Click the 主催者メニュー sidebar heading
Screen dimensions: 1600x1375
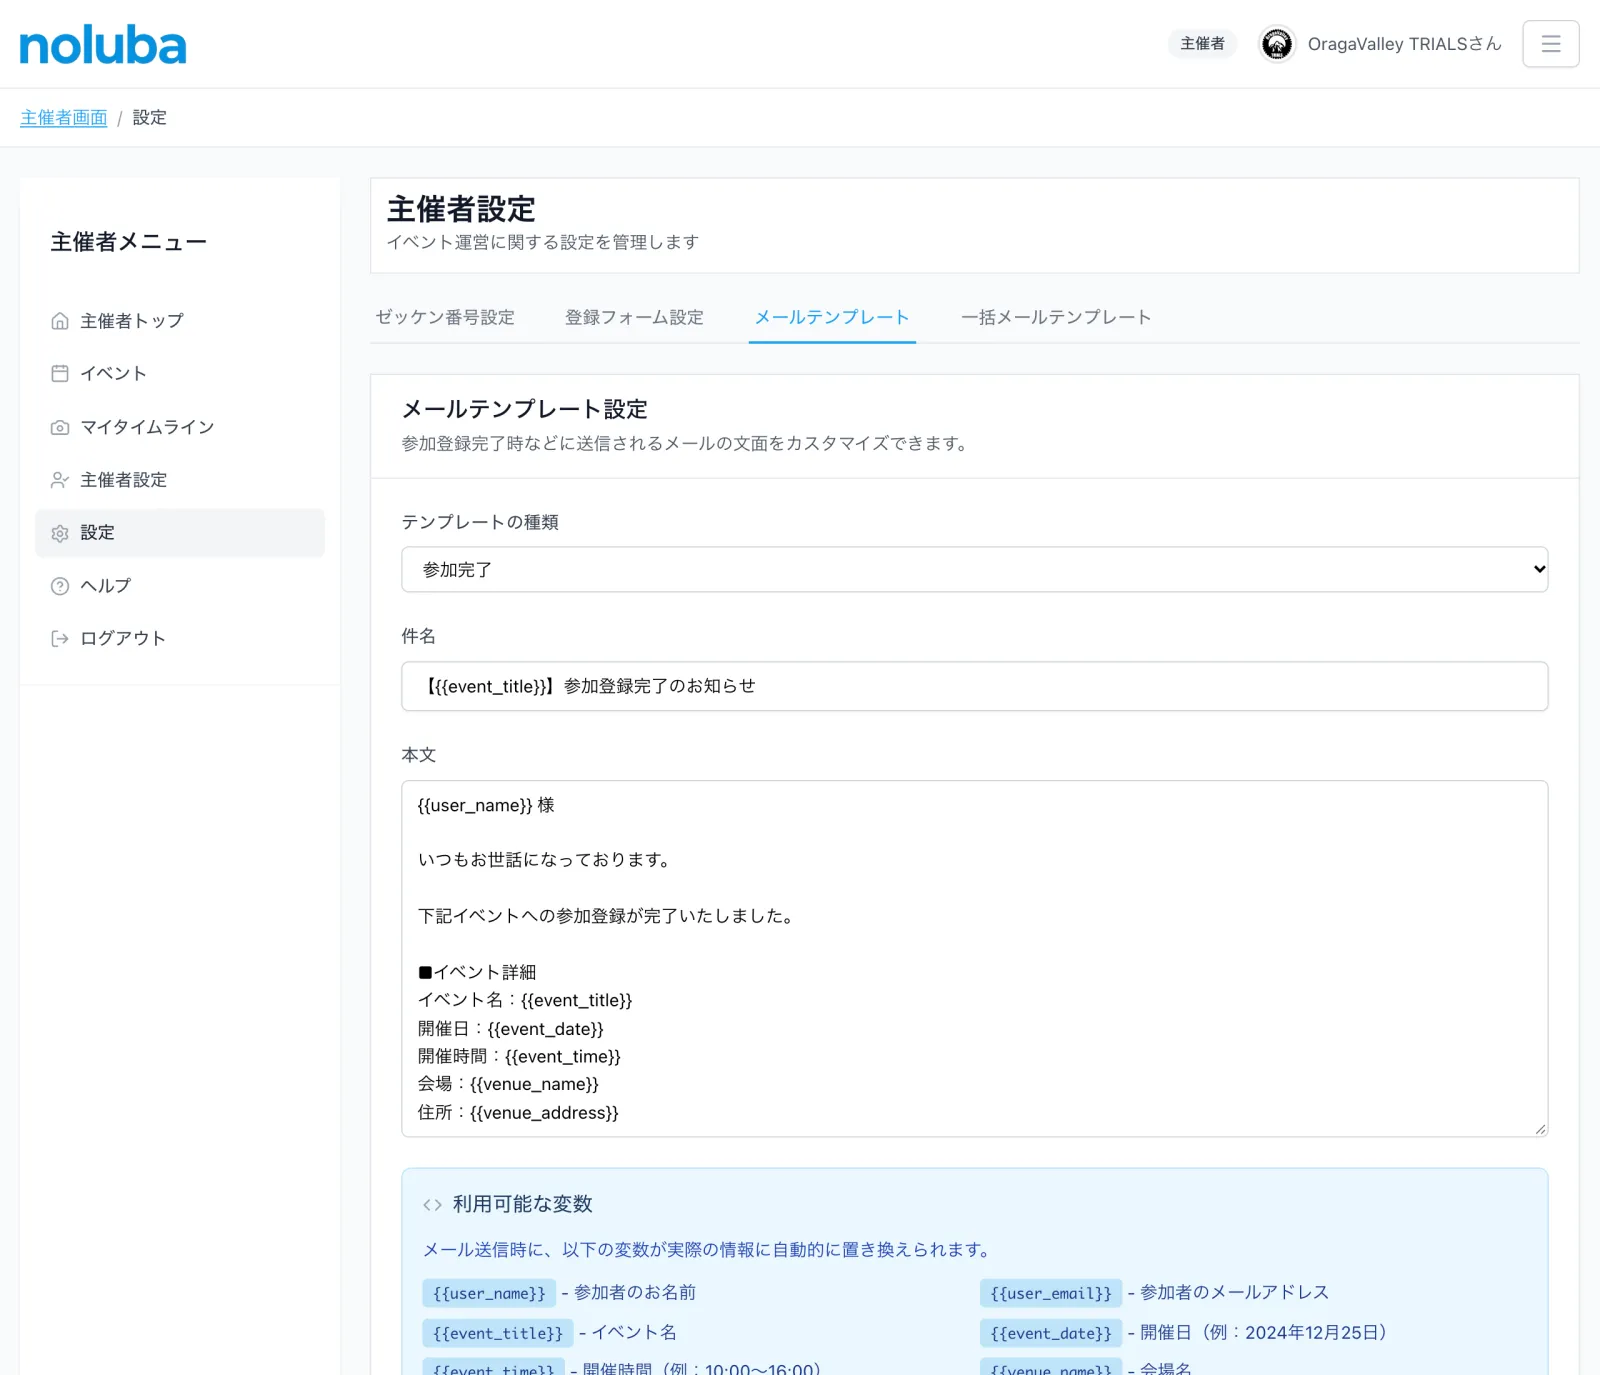point(129,242)
